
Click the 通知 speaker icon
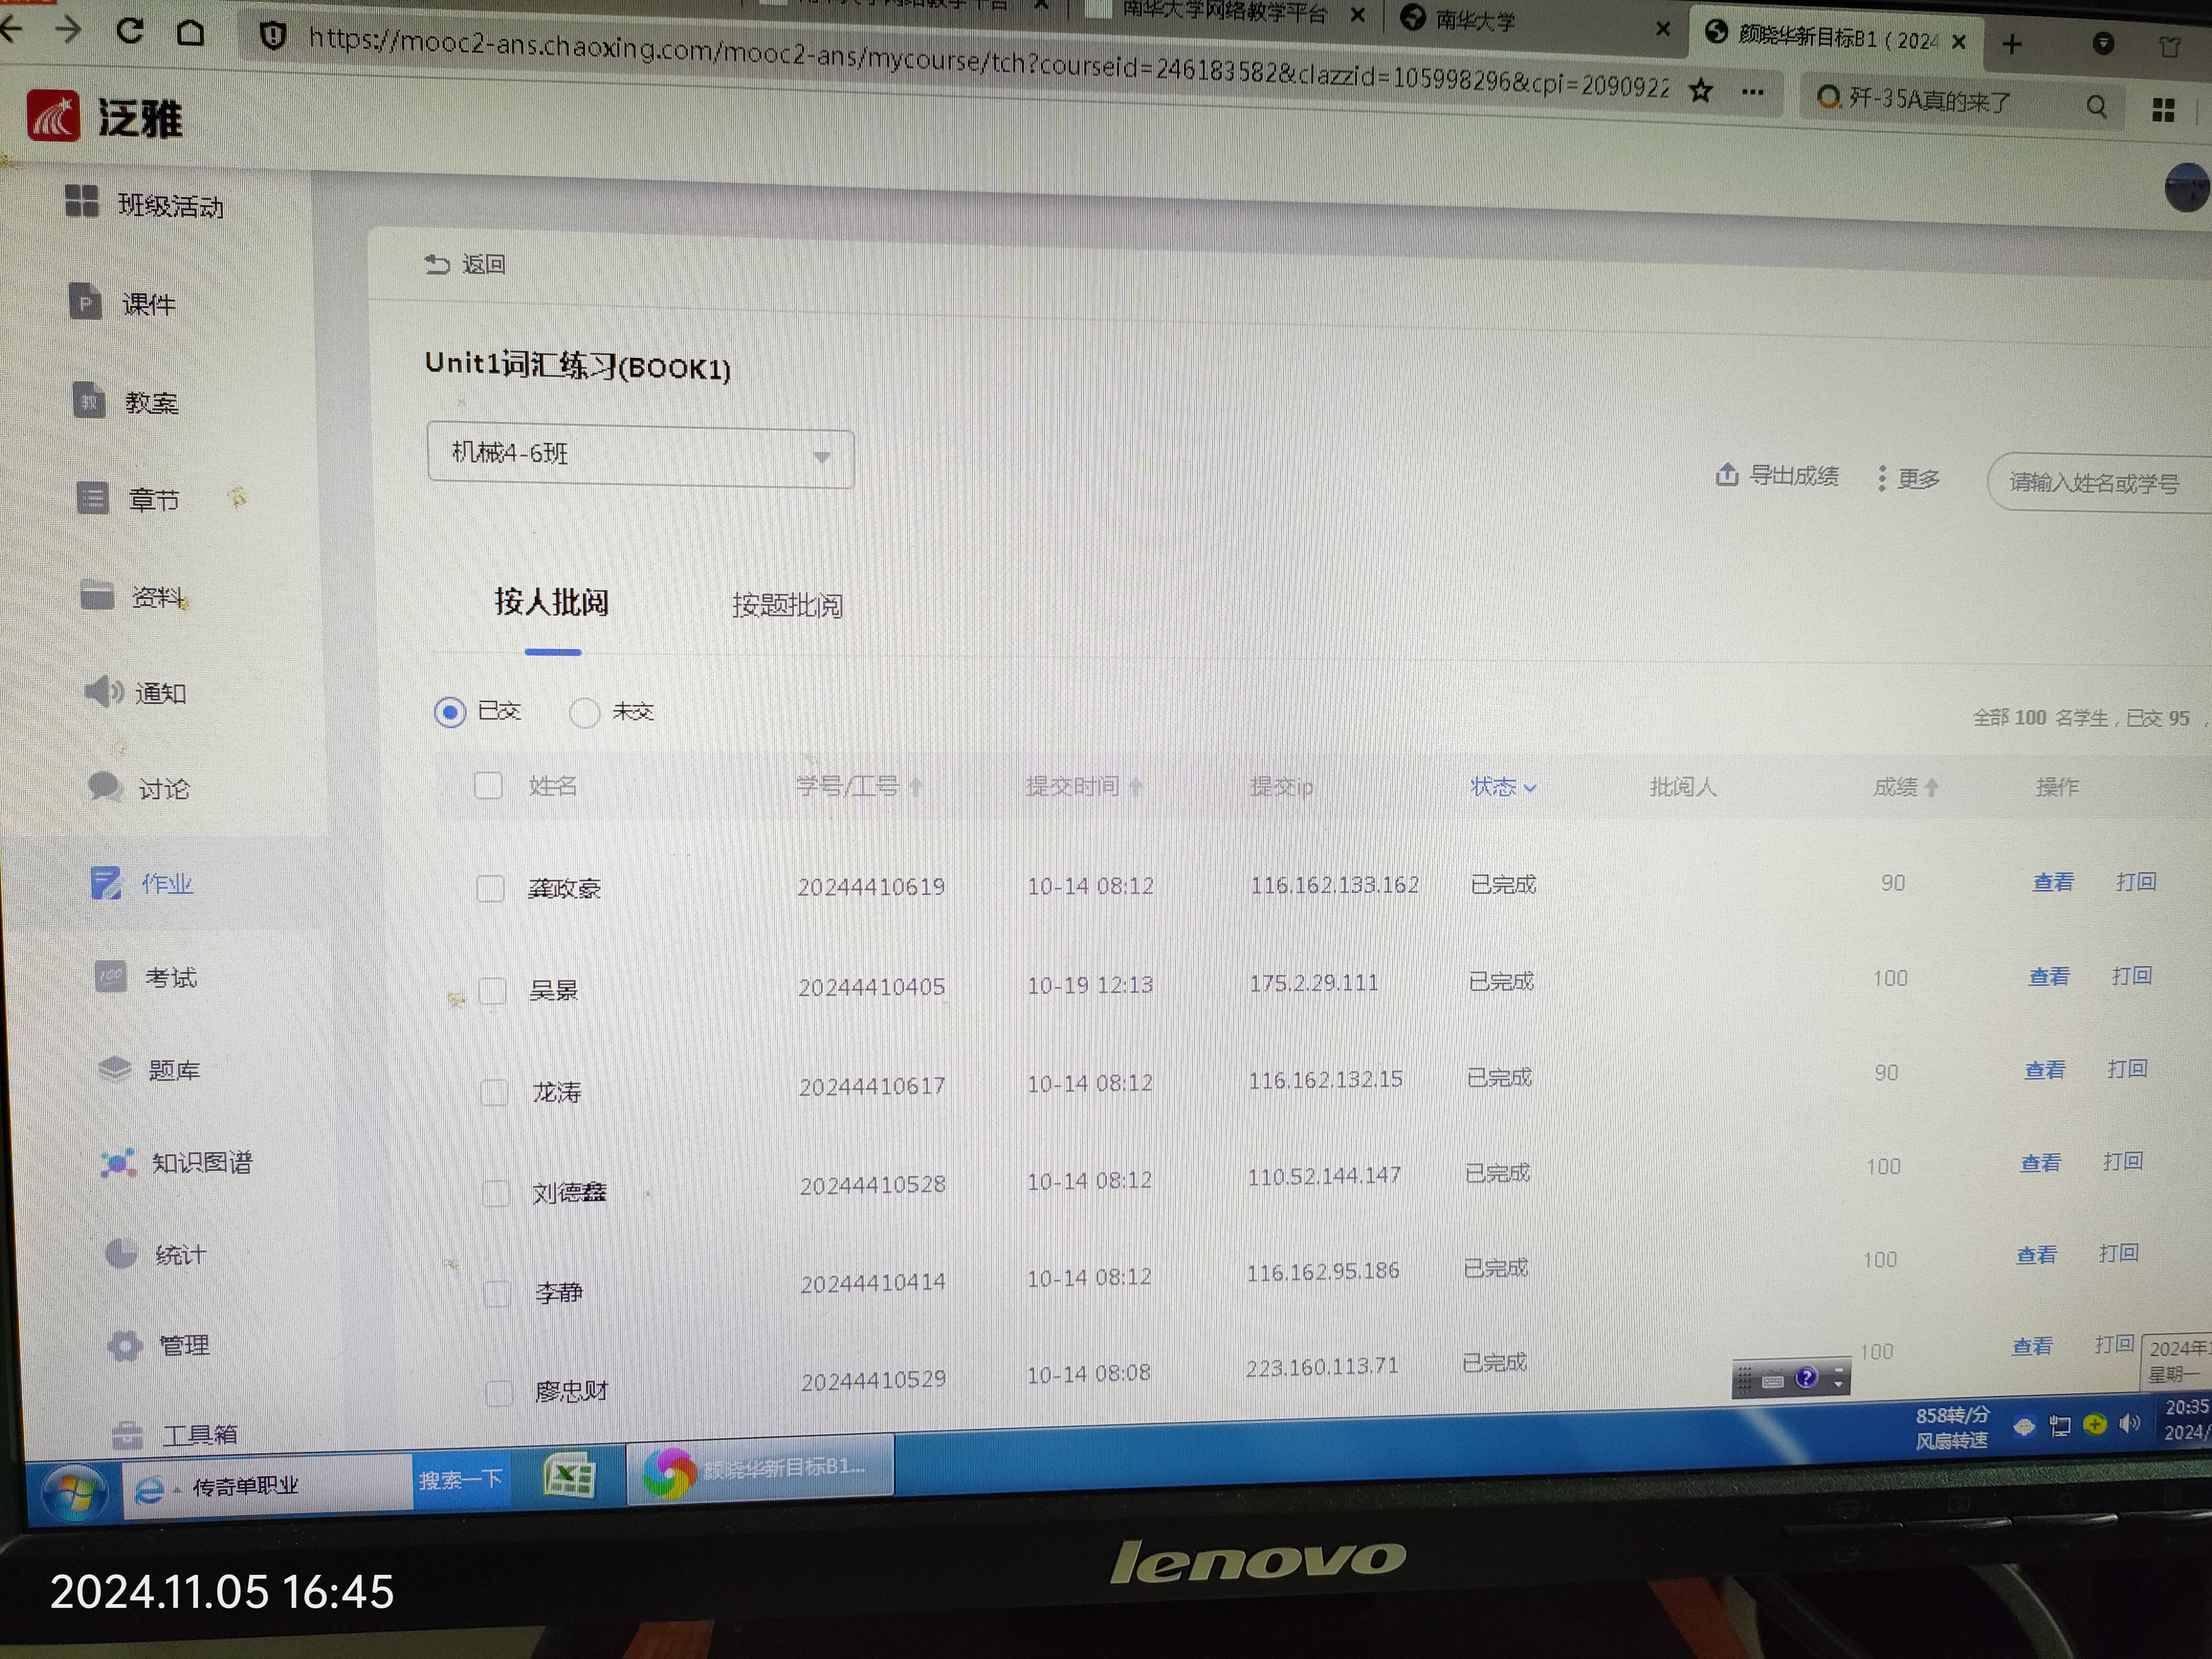tap(102, 691)
